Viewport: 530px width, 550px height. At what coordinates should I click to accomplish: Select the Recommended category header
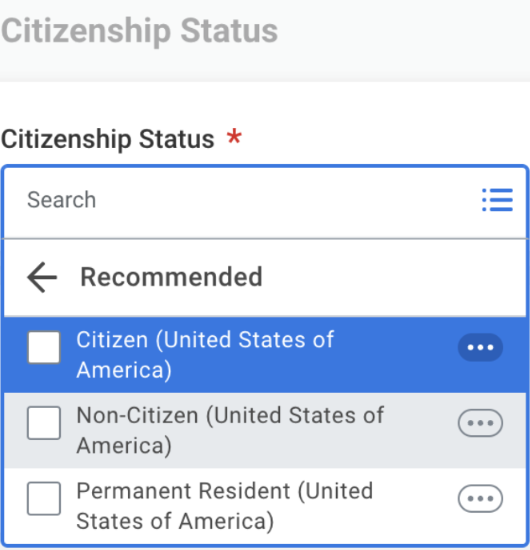click(265, 278)
